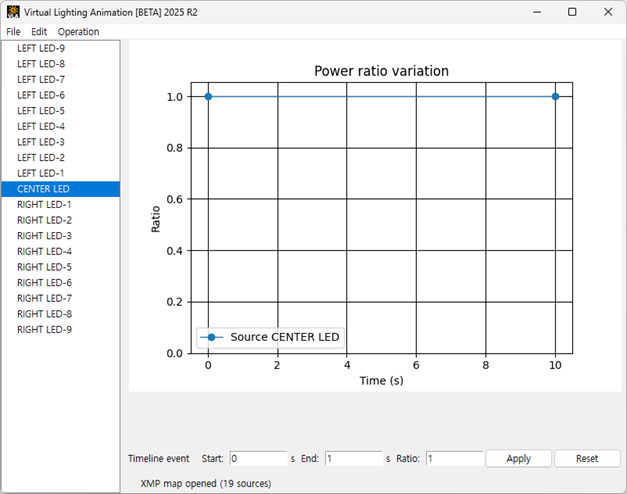This screenshot has width=627, height=494.
Task: Select LEFT LED-1 in source list
Action: [x=61, y=173]
